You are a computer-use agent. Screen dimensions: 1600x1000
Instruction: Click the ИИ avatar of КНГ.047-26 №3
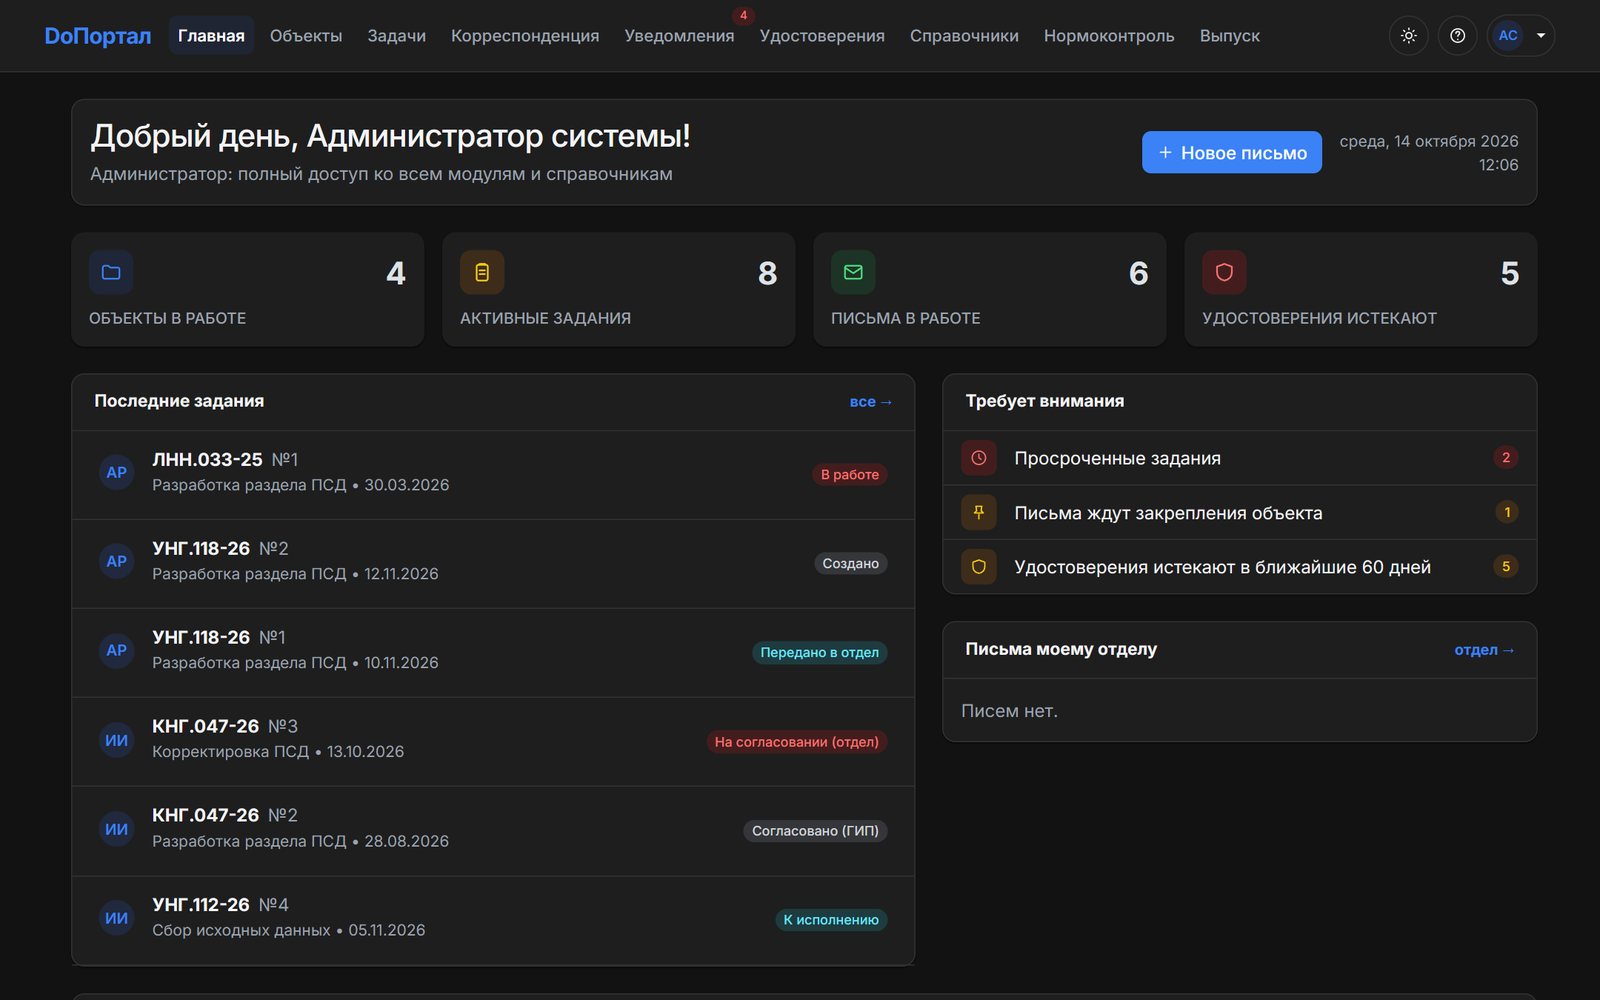[x=116, y=741]
